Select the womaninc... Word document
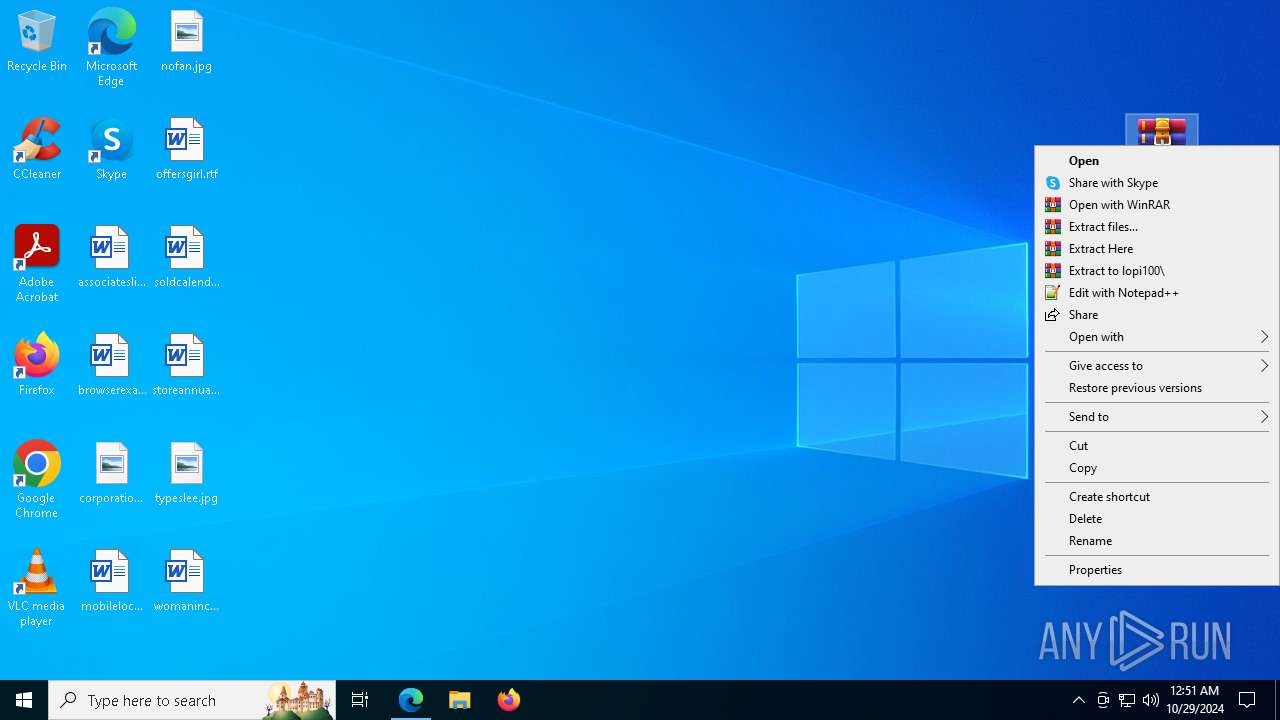 coord(186,582)
